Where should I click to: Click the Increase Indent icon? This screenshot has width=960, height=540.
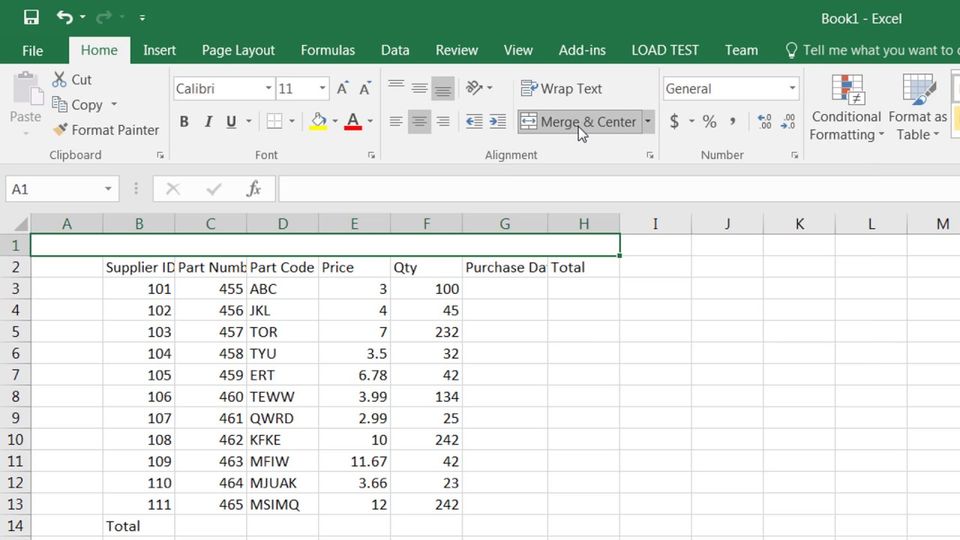click(497, 122)
